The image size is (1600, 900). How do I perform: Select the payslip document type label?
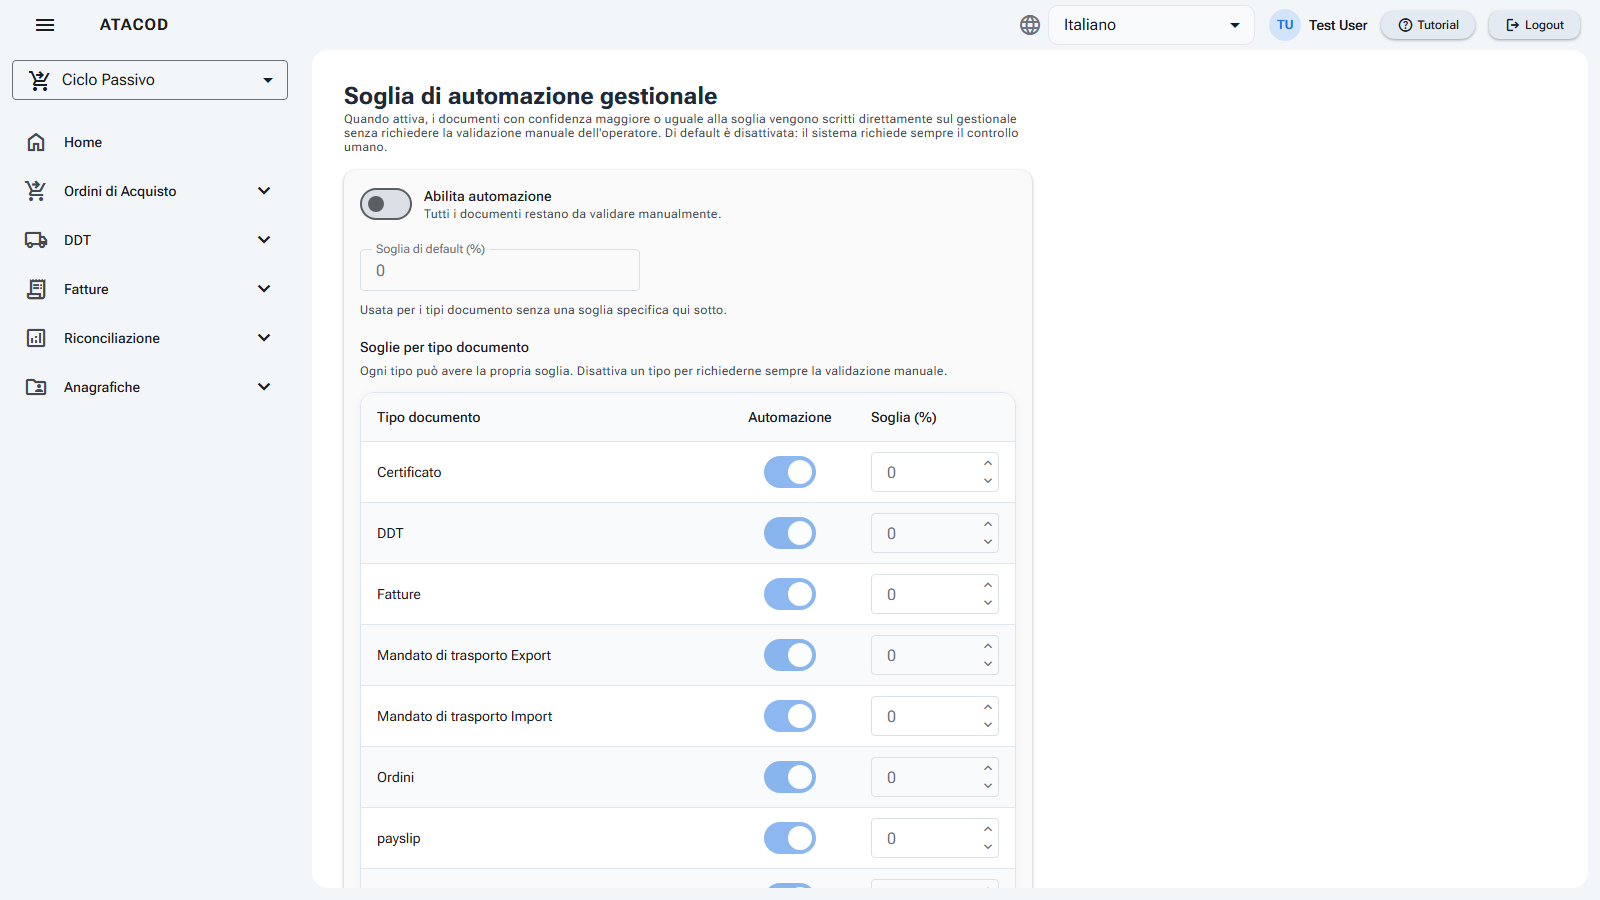399,838
